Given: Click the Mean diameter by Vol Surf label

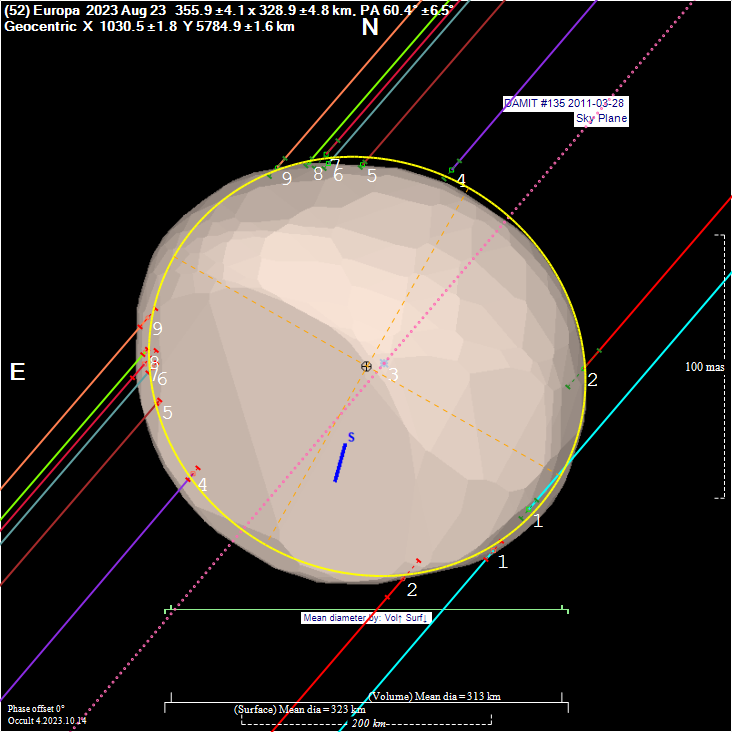Looking at the screenshot, I should click(x=365, y=618).
